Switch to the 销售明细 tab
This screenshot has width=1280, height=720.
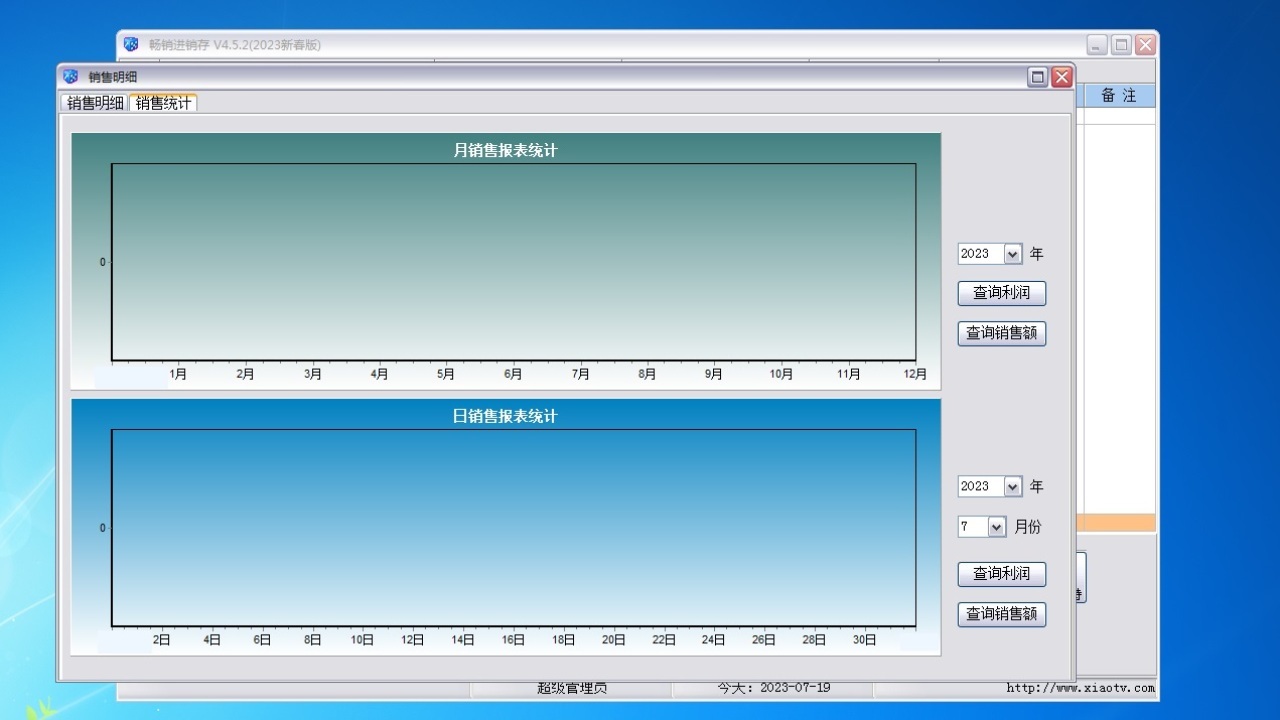coord(95,103)
